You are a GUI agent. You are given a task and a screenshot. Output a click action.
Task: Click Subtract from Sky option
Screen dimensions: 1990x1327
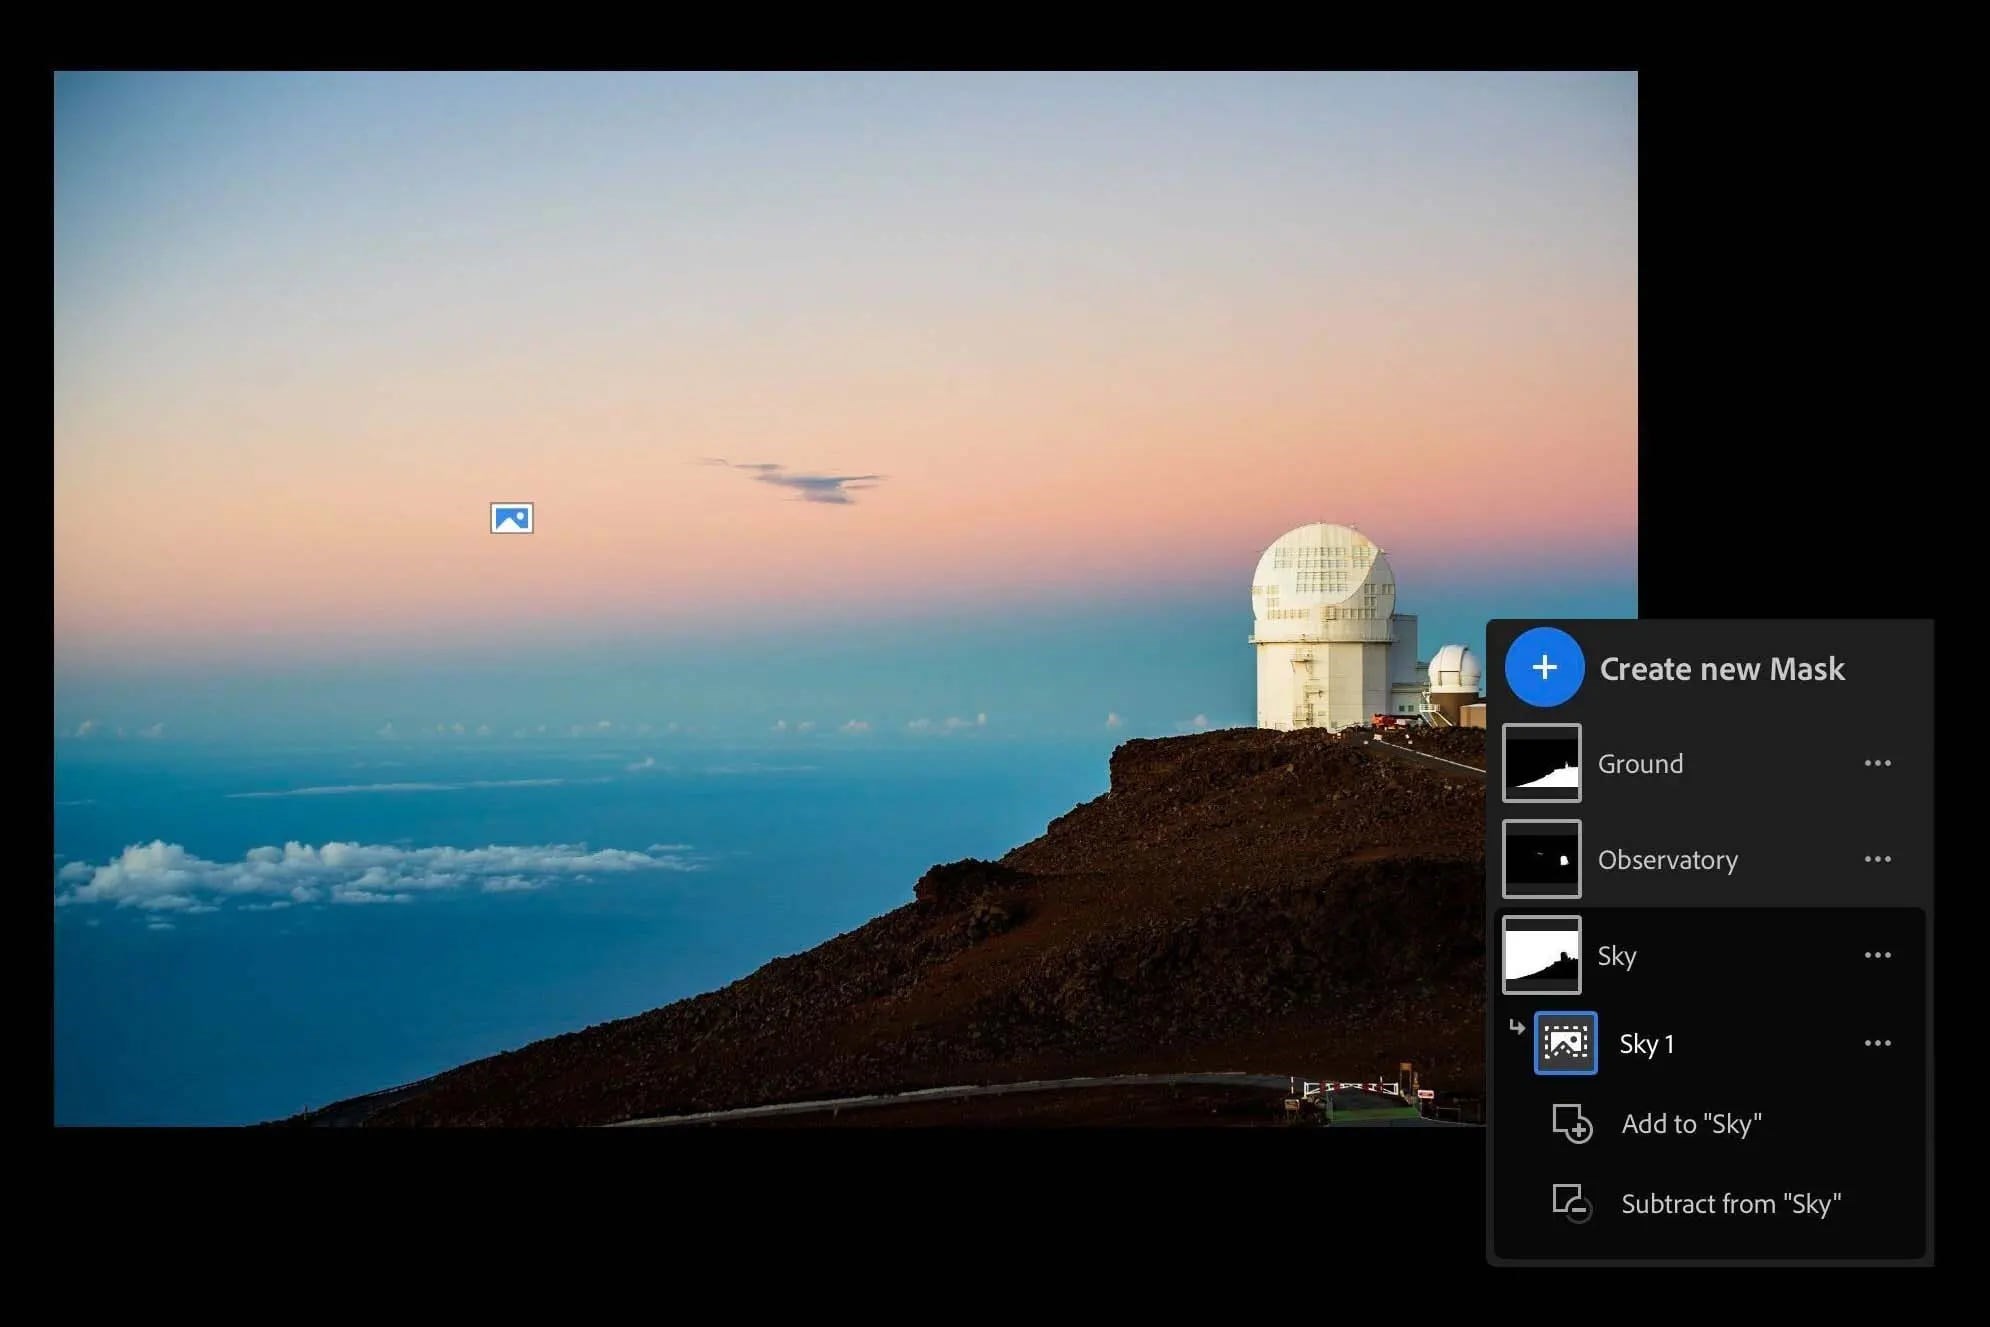pos(1718,1203)
